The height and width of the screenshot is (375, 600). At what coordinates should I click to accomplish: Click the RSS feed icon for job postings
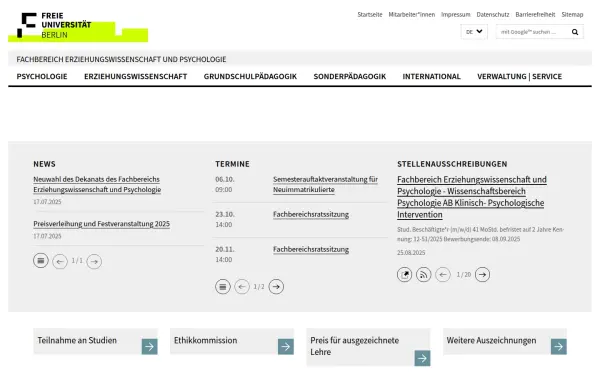click(x=424, y=274)
